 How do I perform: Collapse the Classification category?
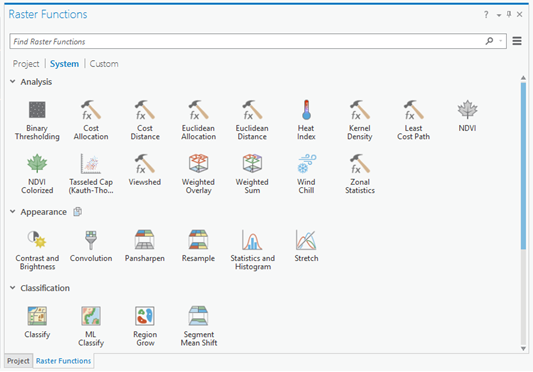point(13,288)
